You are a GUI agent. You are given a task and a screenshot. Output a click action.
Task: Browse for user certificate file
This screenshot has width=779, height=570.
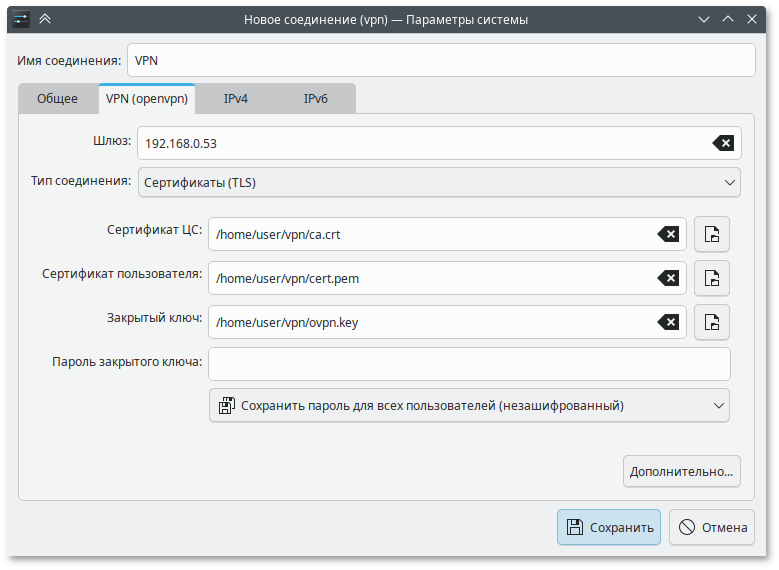point(711,278)
